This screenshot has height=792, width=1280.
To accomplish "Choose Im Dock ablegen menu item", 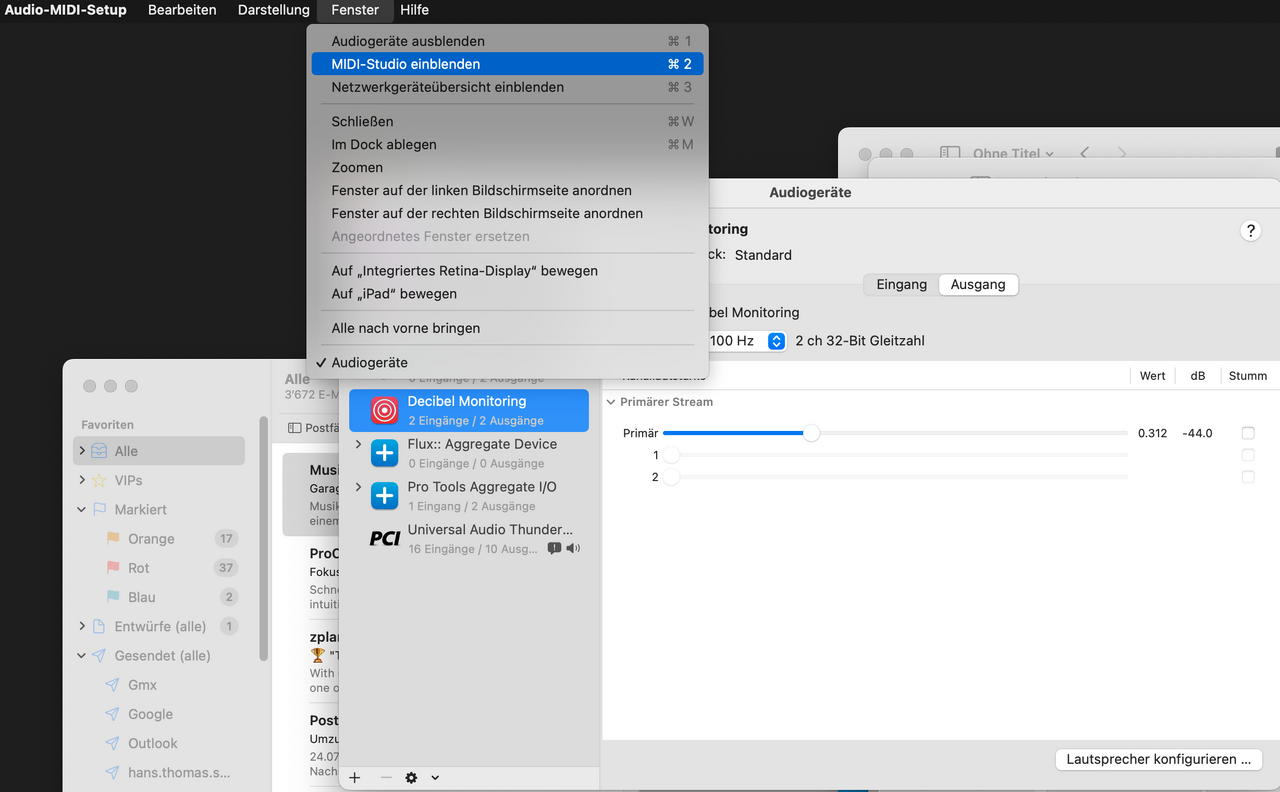I will (507, 144).
